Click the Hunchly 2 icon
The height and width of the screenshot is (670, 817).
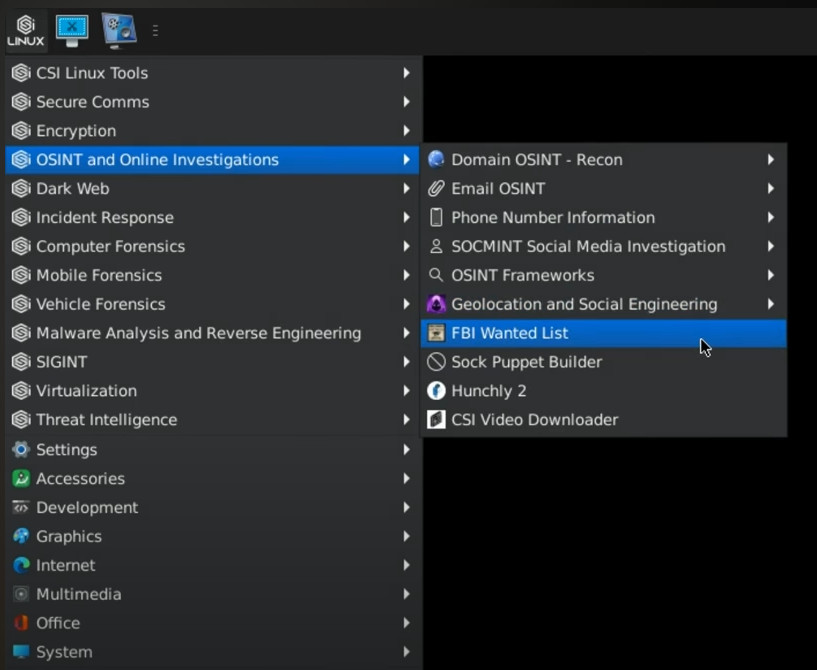[x=436, y=391]
